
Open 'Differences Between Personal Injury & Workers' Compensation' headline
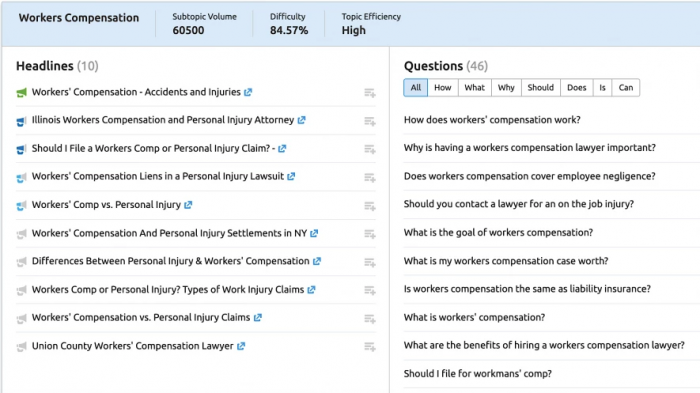[x=171, y=261]
